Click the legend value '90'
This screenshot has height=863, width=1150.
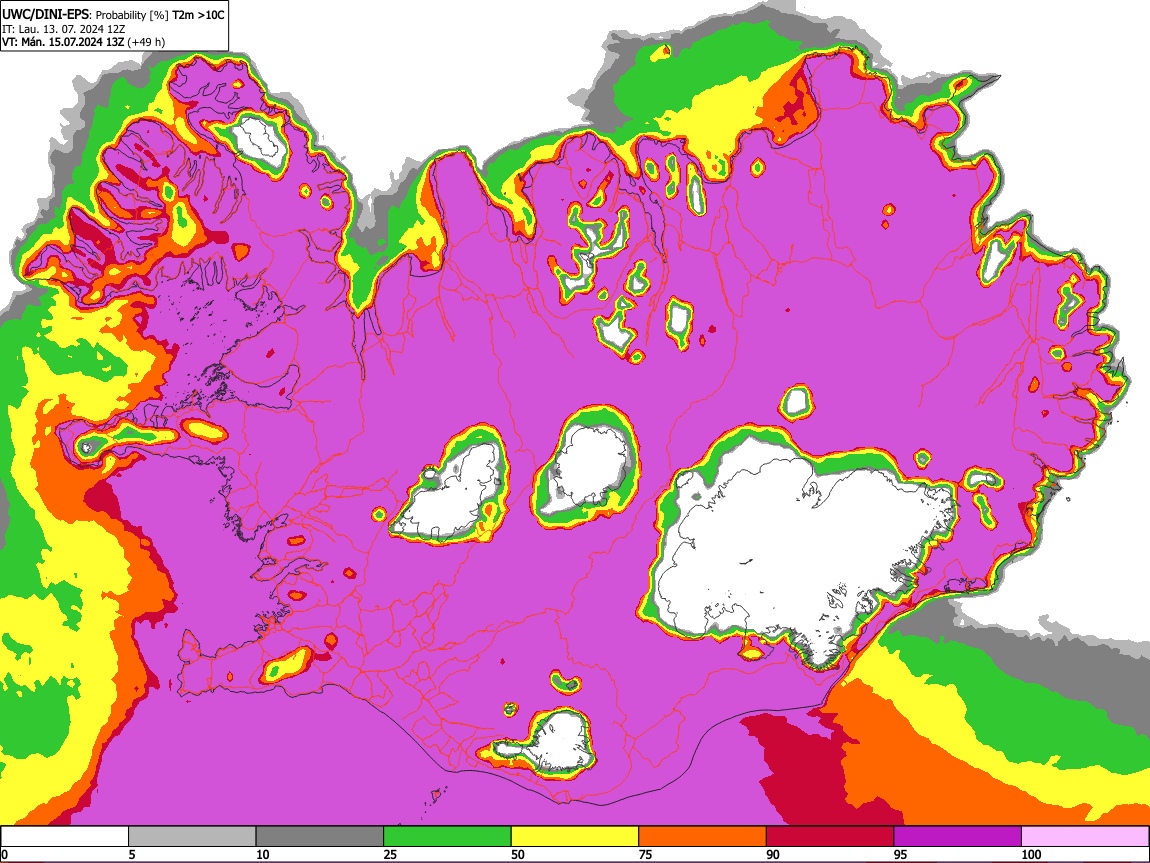[773, 854]
